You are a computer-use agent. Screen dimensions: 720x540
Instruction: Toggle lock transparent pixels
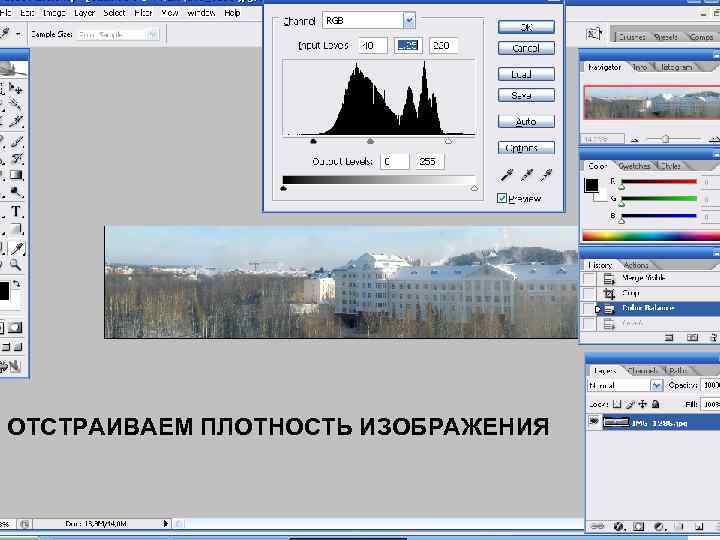coord(617,405)
